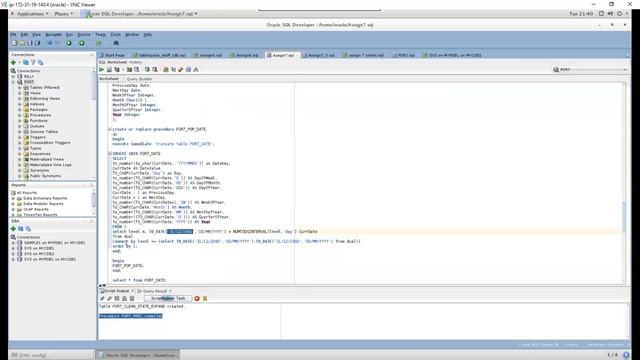The width and height of the screenshot is (640, 360).
Task: Click the New file icon in main toolbar
Action: point(15,43)
